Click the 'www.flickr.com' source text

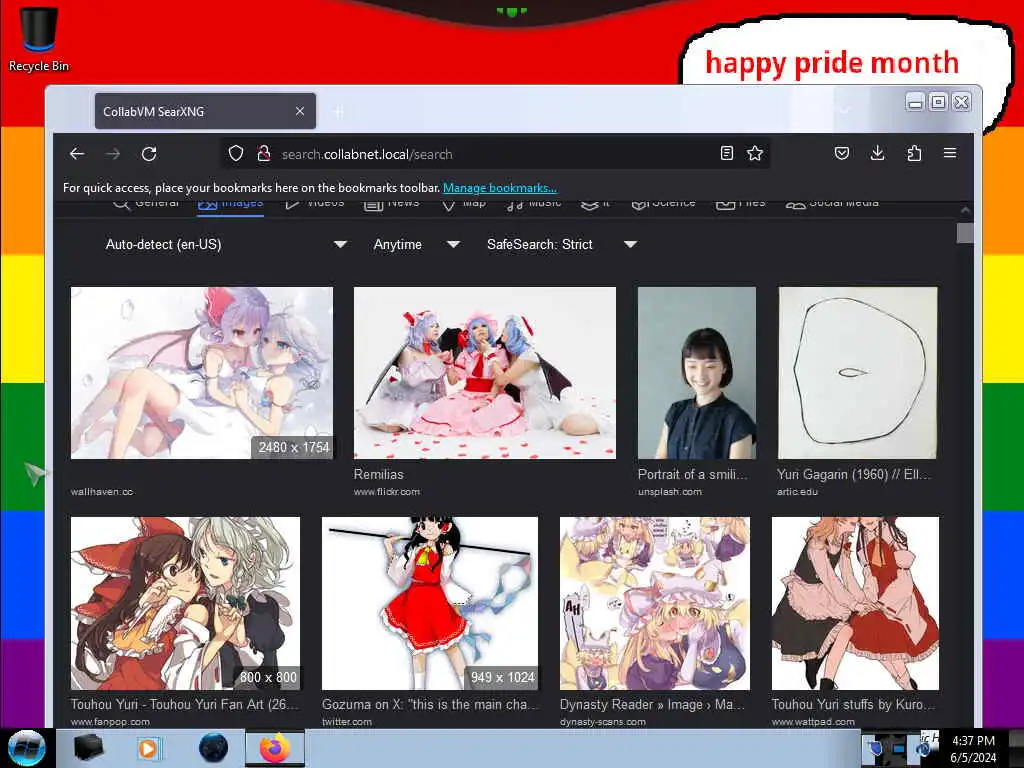[x=387, y=492]
